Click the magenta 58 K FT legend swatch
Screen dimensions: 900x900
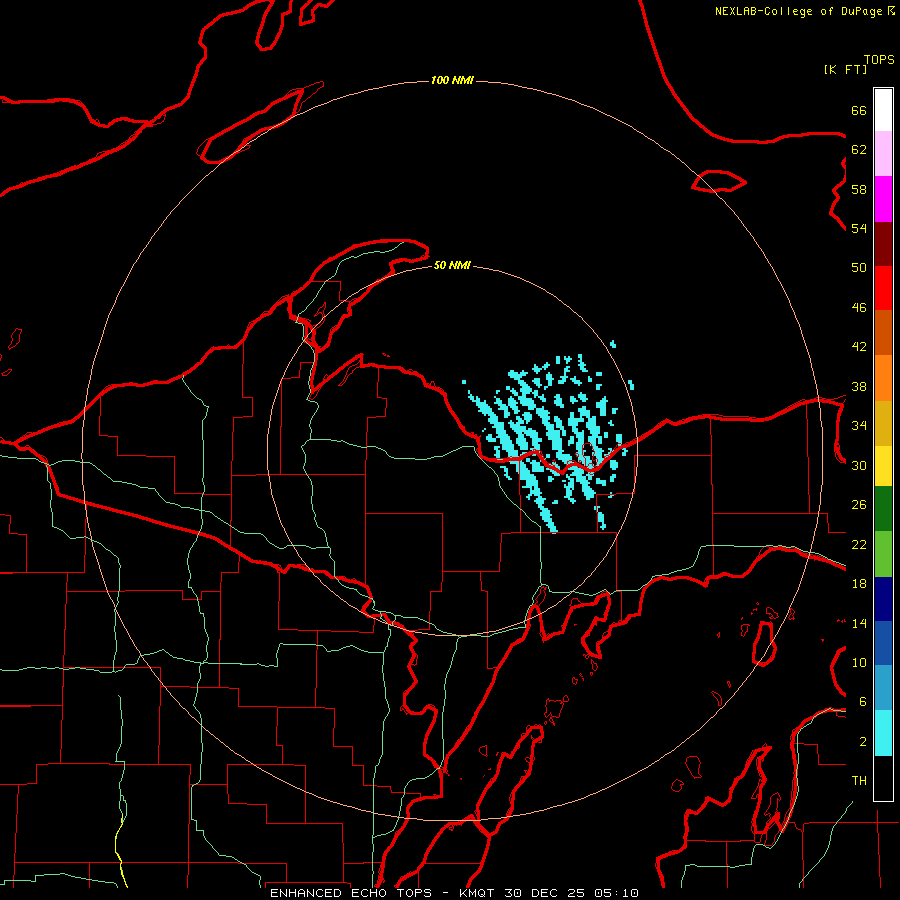[883, 199]
